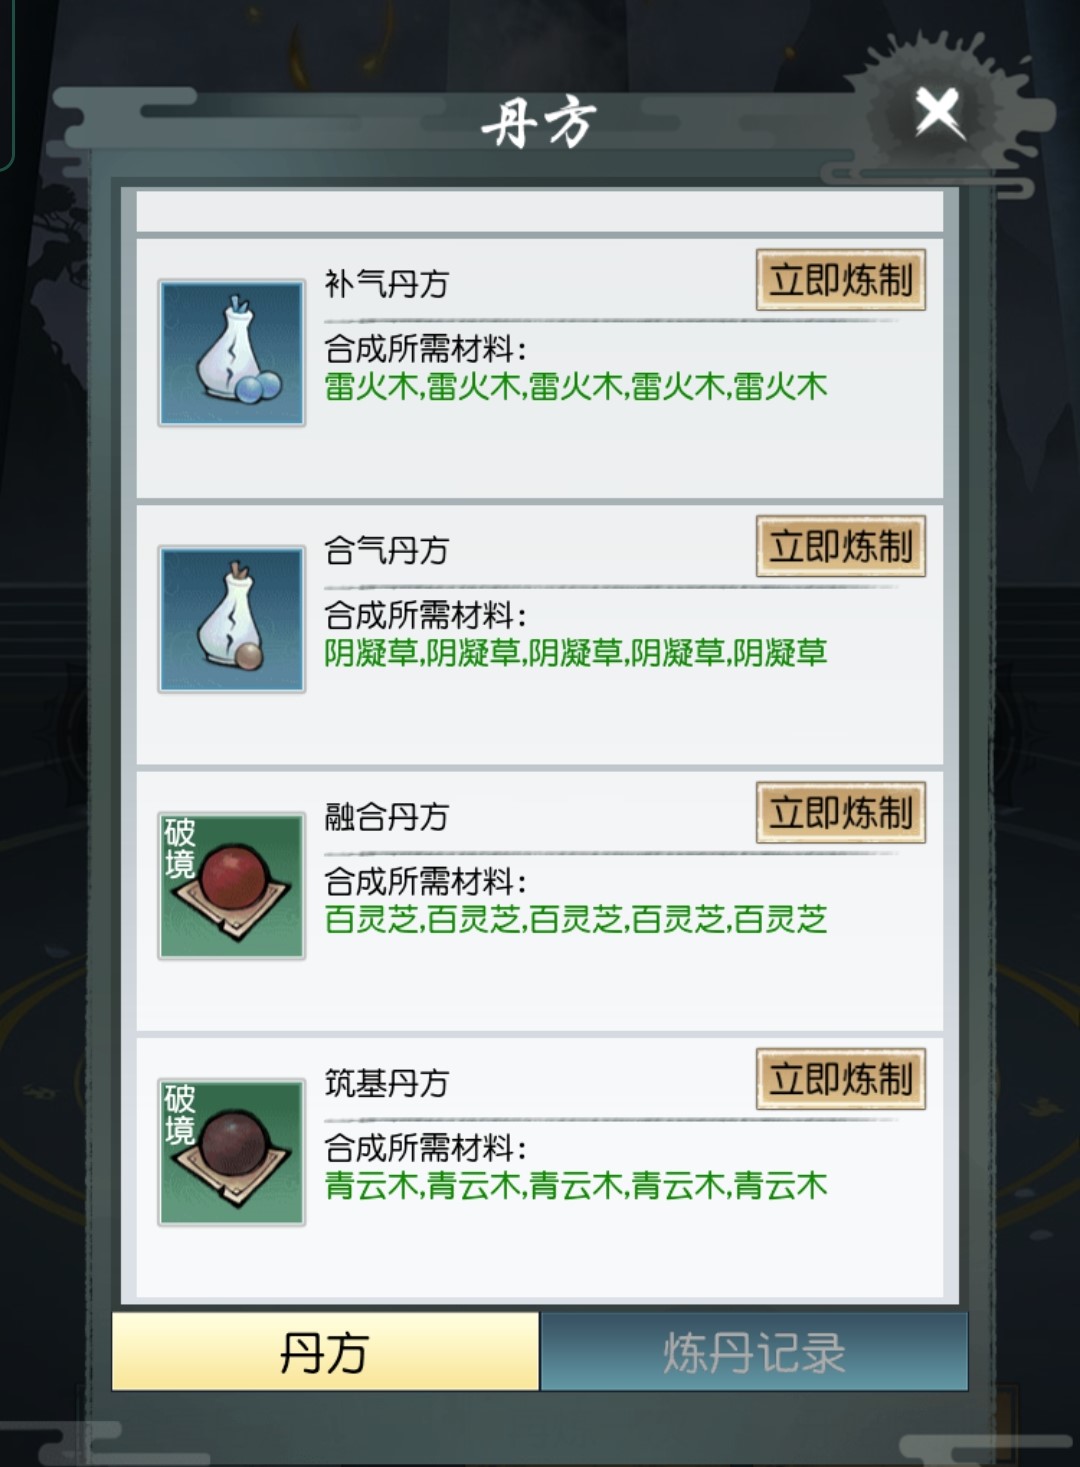
Task: Craft 融合丹方 with 立即炼制 button
Action: click(x=840, y=813)
